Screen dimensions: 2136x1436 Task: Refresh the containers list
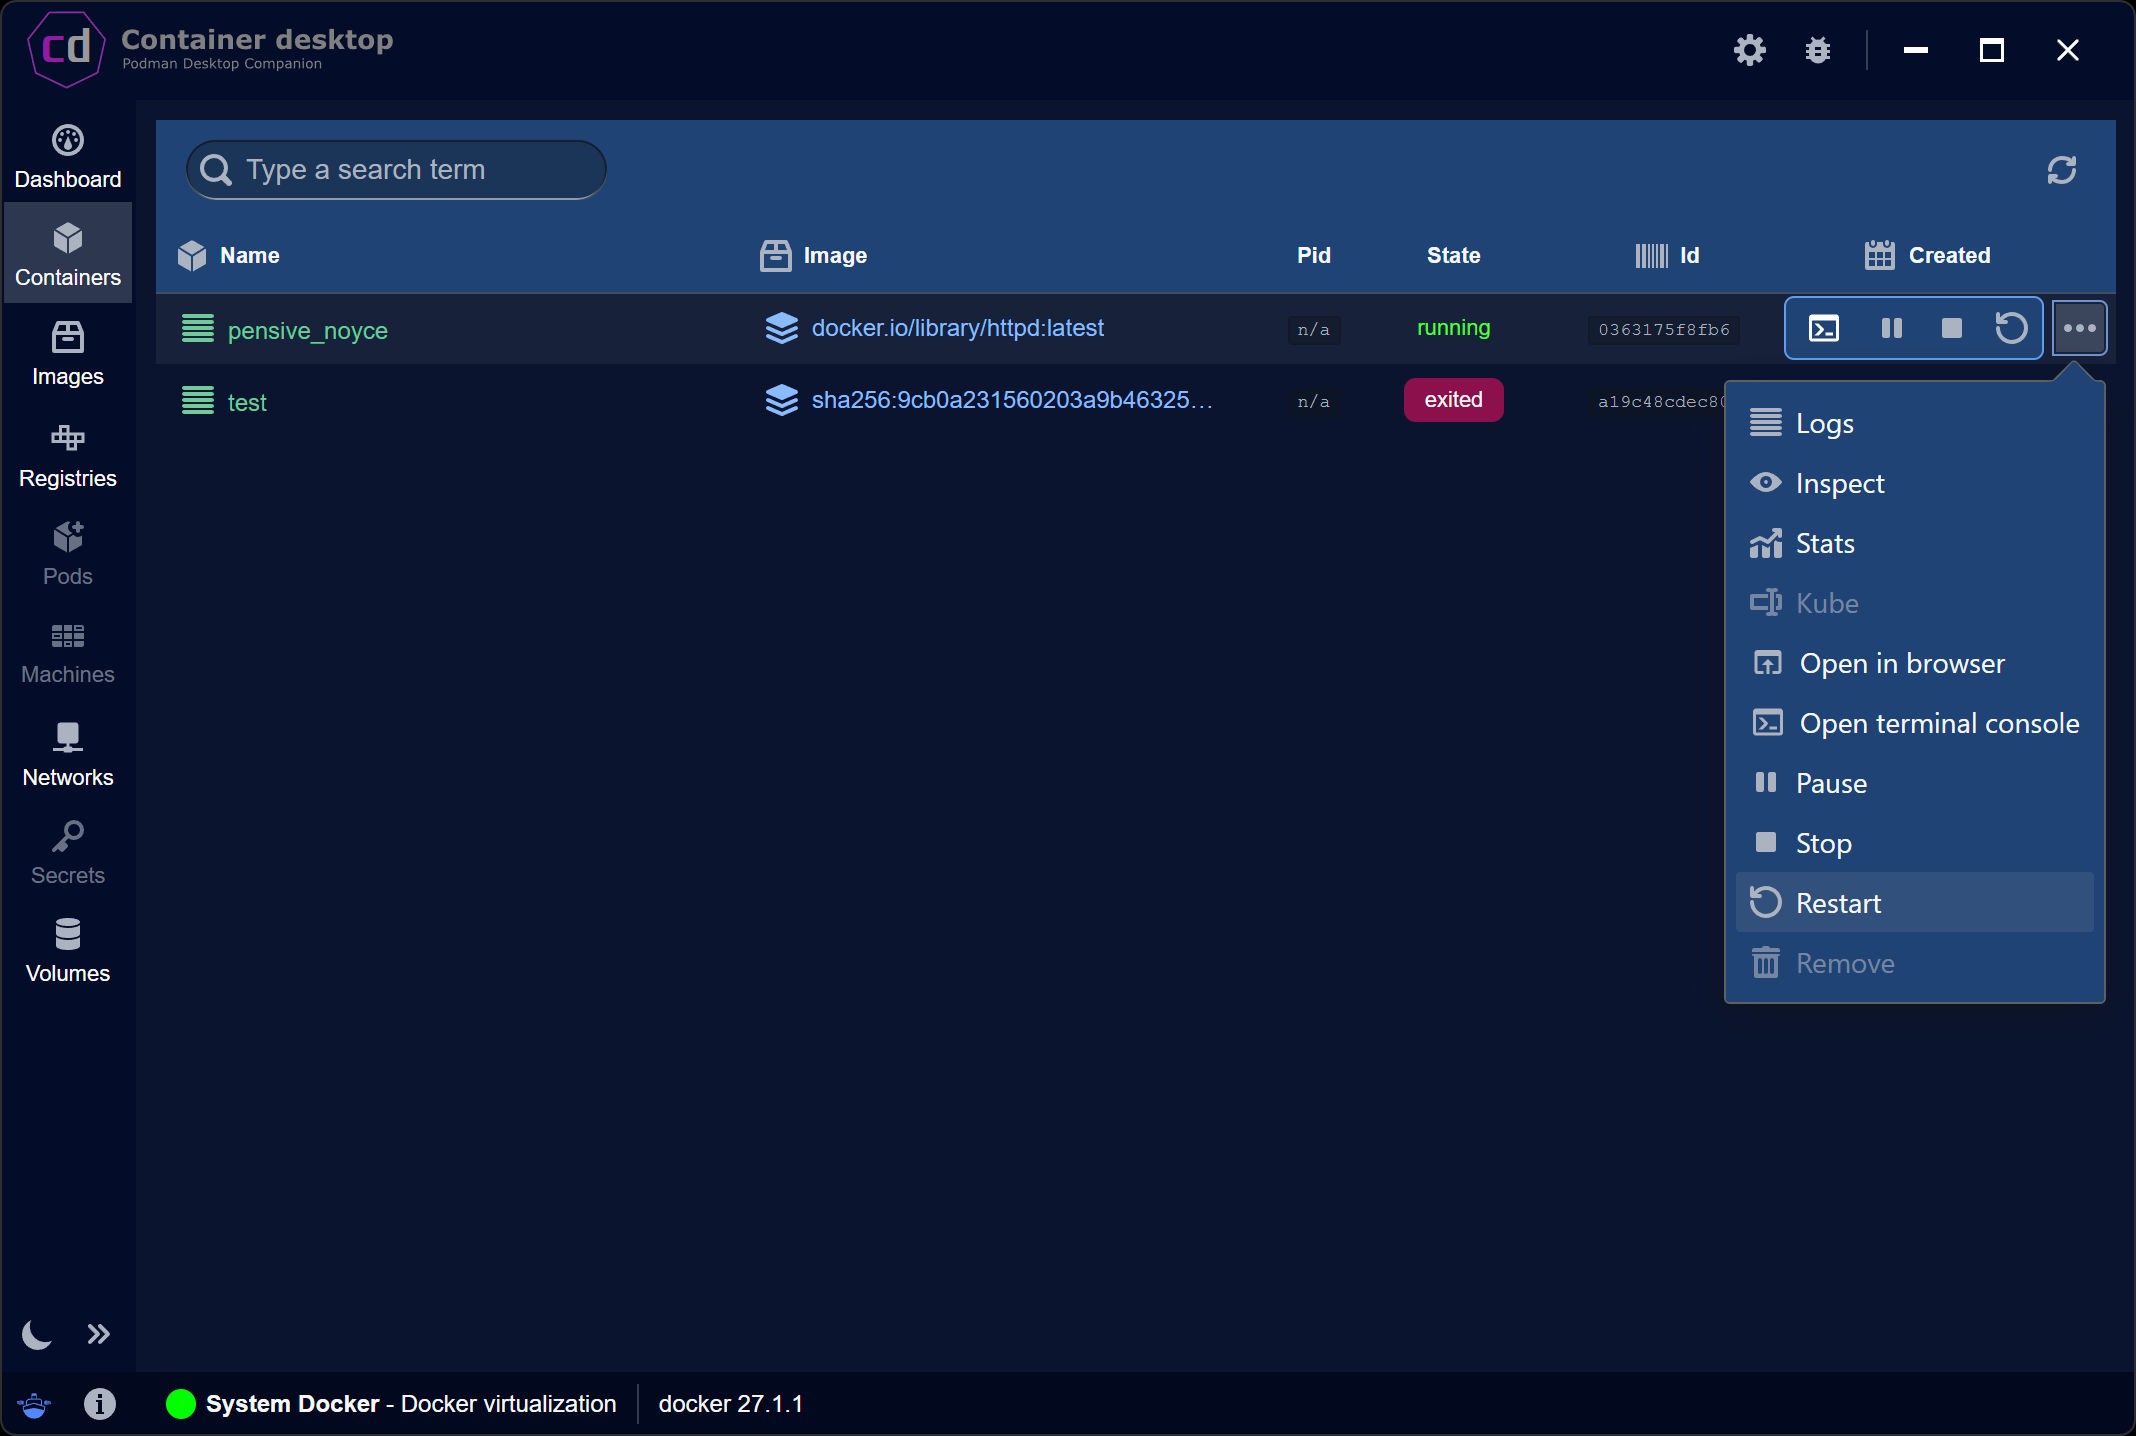click(2061, 170)
